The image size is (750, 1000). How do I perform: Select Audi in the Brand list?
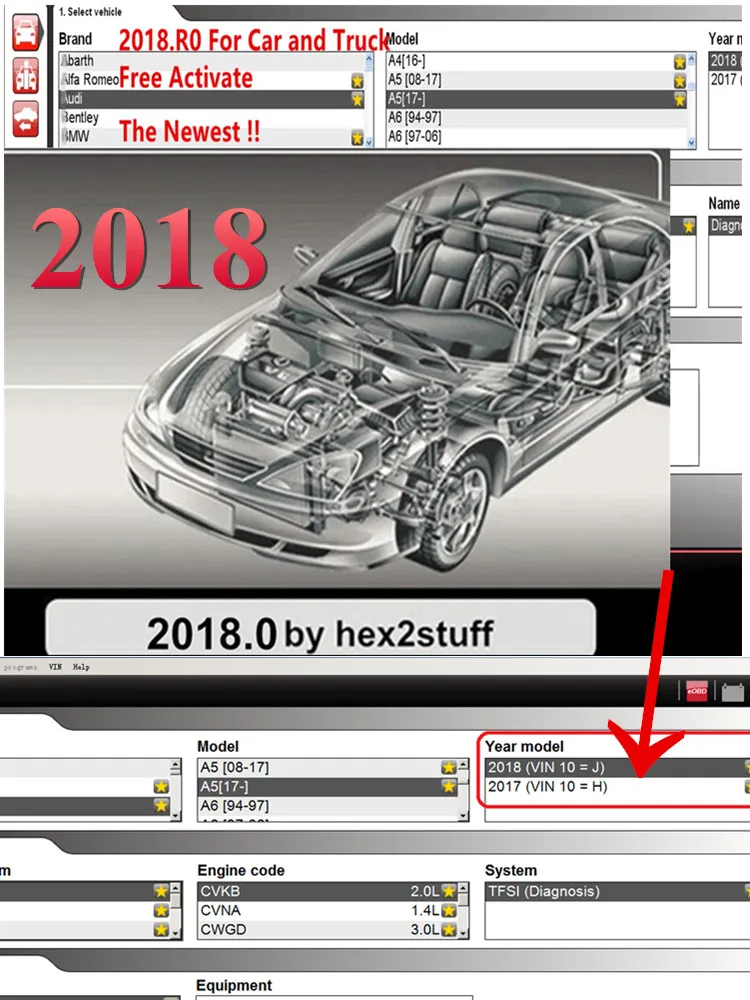(x=212, y=99)
